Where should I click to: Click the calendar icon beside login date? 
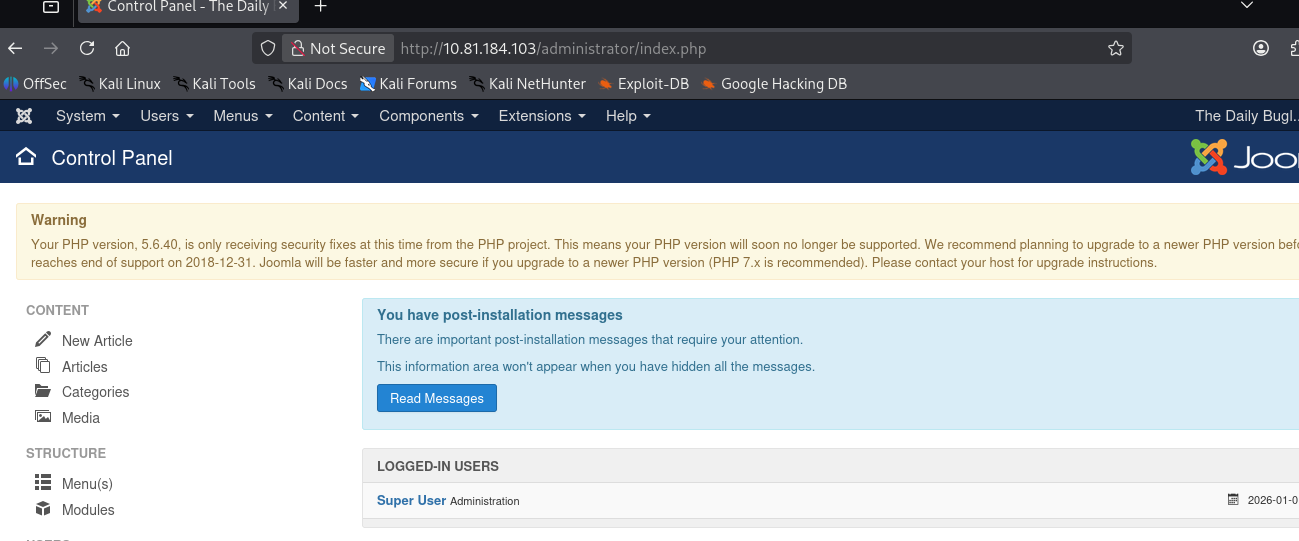coord(1233,500)
